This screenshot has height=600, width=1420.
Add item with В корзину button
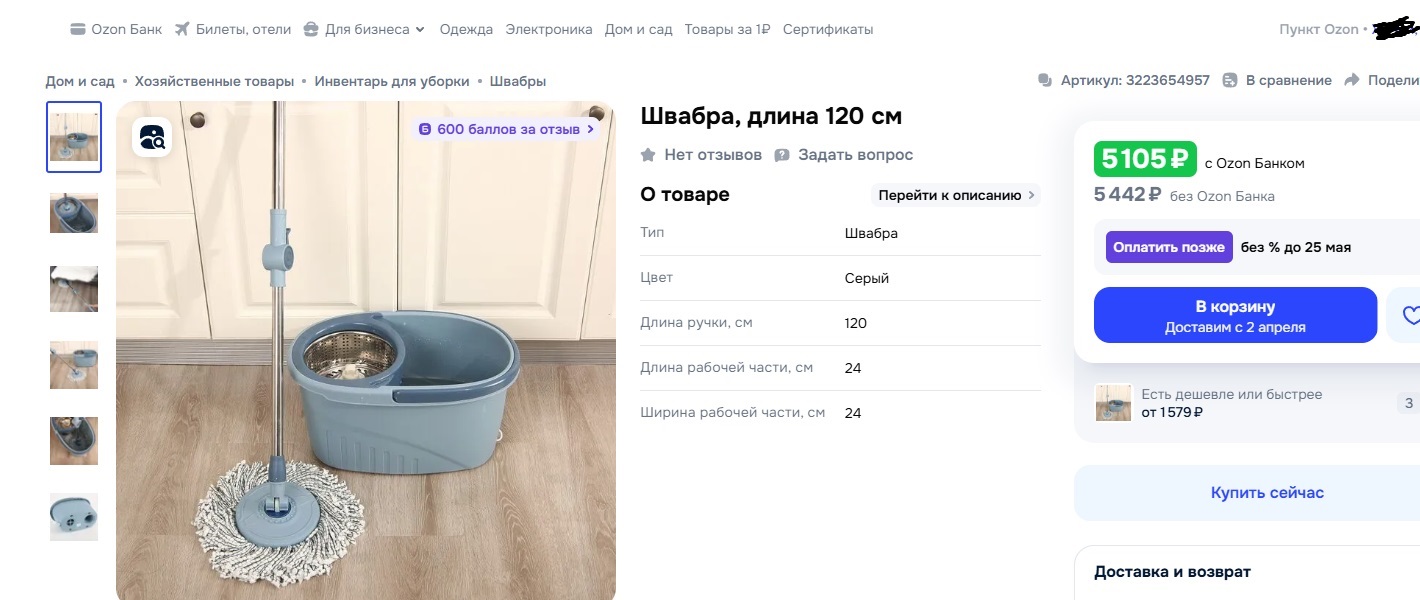[x=1235, y=315]
